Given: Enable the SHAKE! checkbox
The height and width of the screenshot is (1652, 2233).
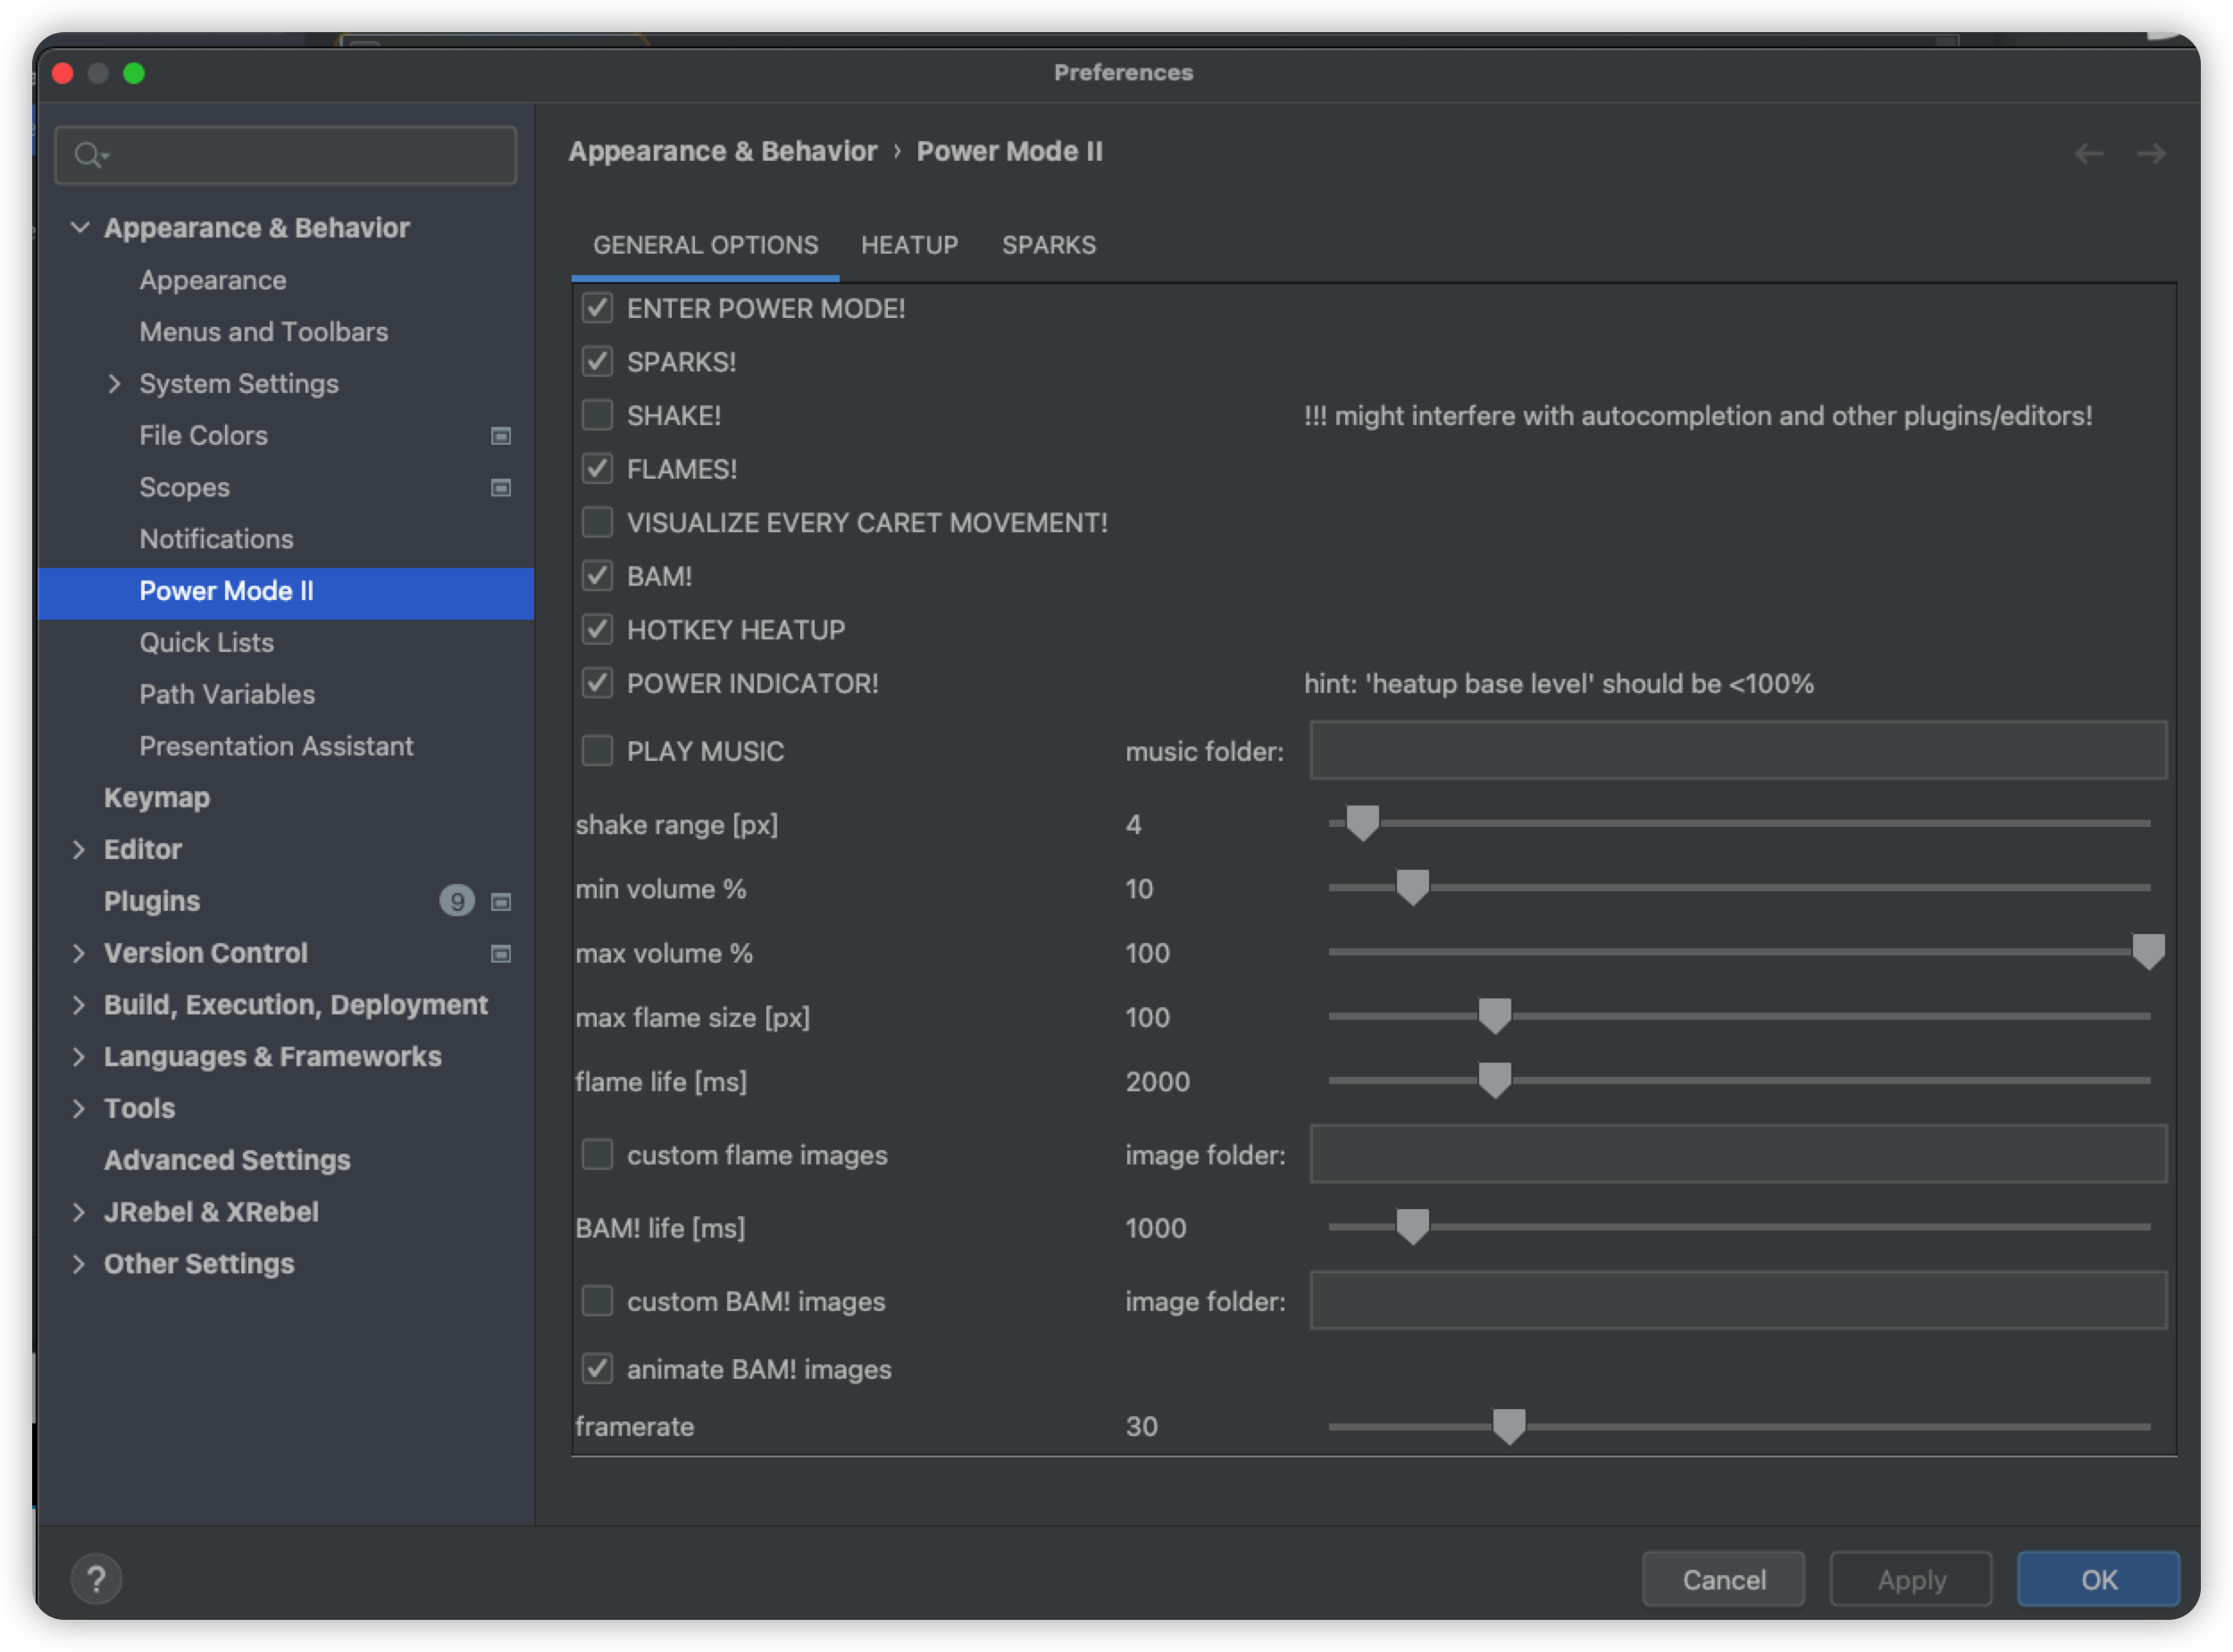Looking at the screenshot, I should click(x=597, y=415).
